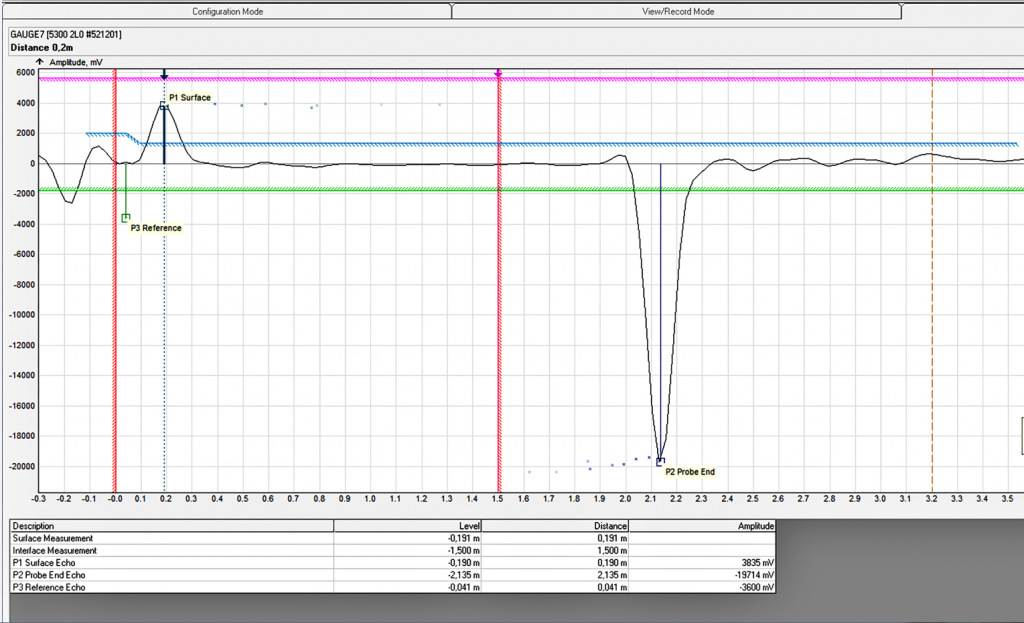The height and width of the screenshot is (623, 1024).
Task: Click the magenta interface marker at 1.5 m
Action: [498, 74]
